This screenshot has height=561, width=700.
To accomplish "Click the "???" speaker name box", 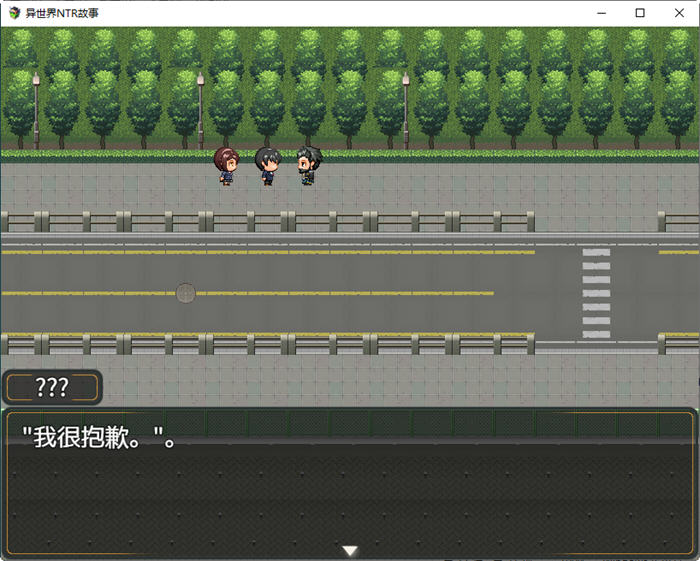I will (52, 387).
